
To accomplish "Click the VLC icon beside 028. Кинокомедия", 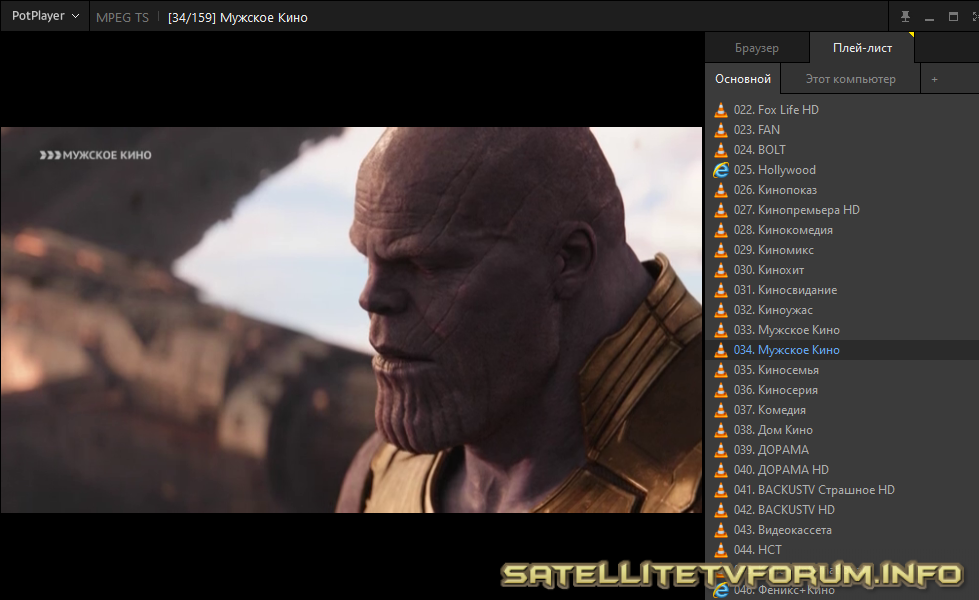I will (721, 230).
